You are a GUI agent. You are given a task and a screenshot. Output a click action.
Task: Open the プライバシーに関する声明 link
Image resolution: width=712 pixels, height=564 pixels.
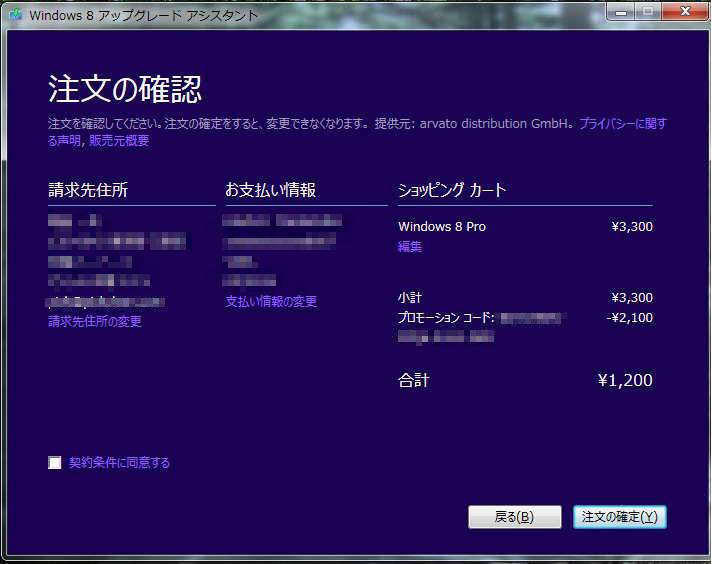(623, 124)
